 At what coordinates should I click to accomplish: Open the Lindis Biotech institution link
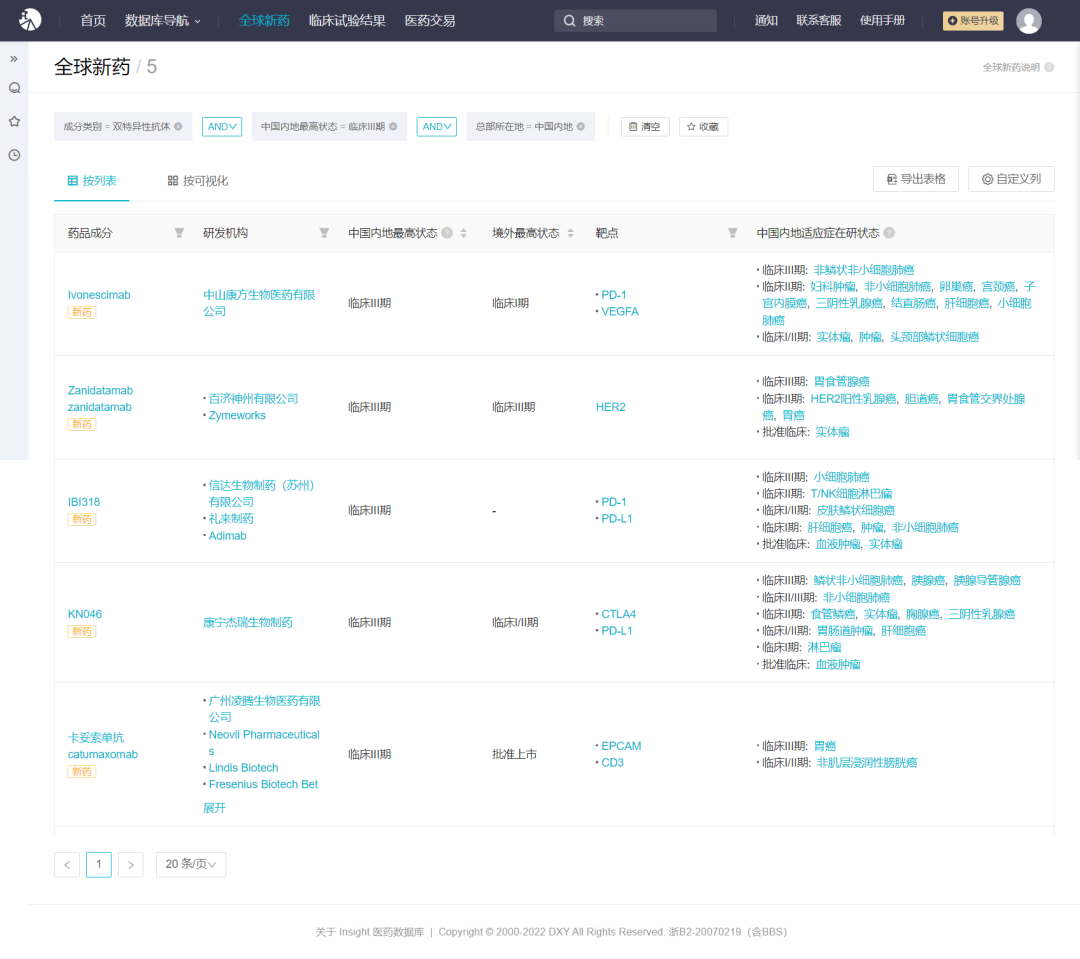[243, 768]
